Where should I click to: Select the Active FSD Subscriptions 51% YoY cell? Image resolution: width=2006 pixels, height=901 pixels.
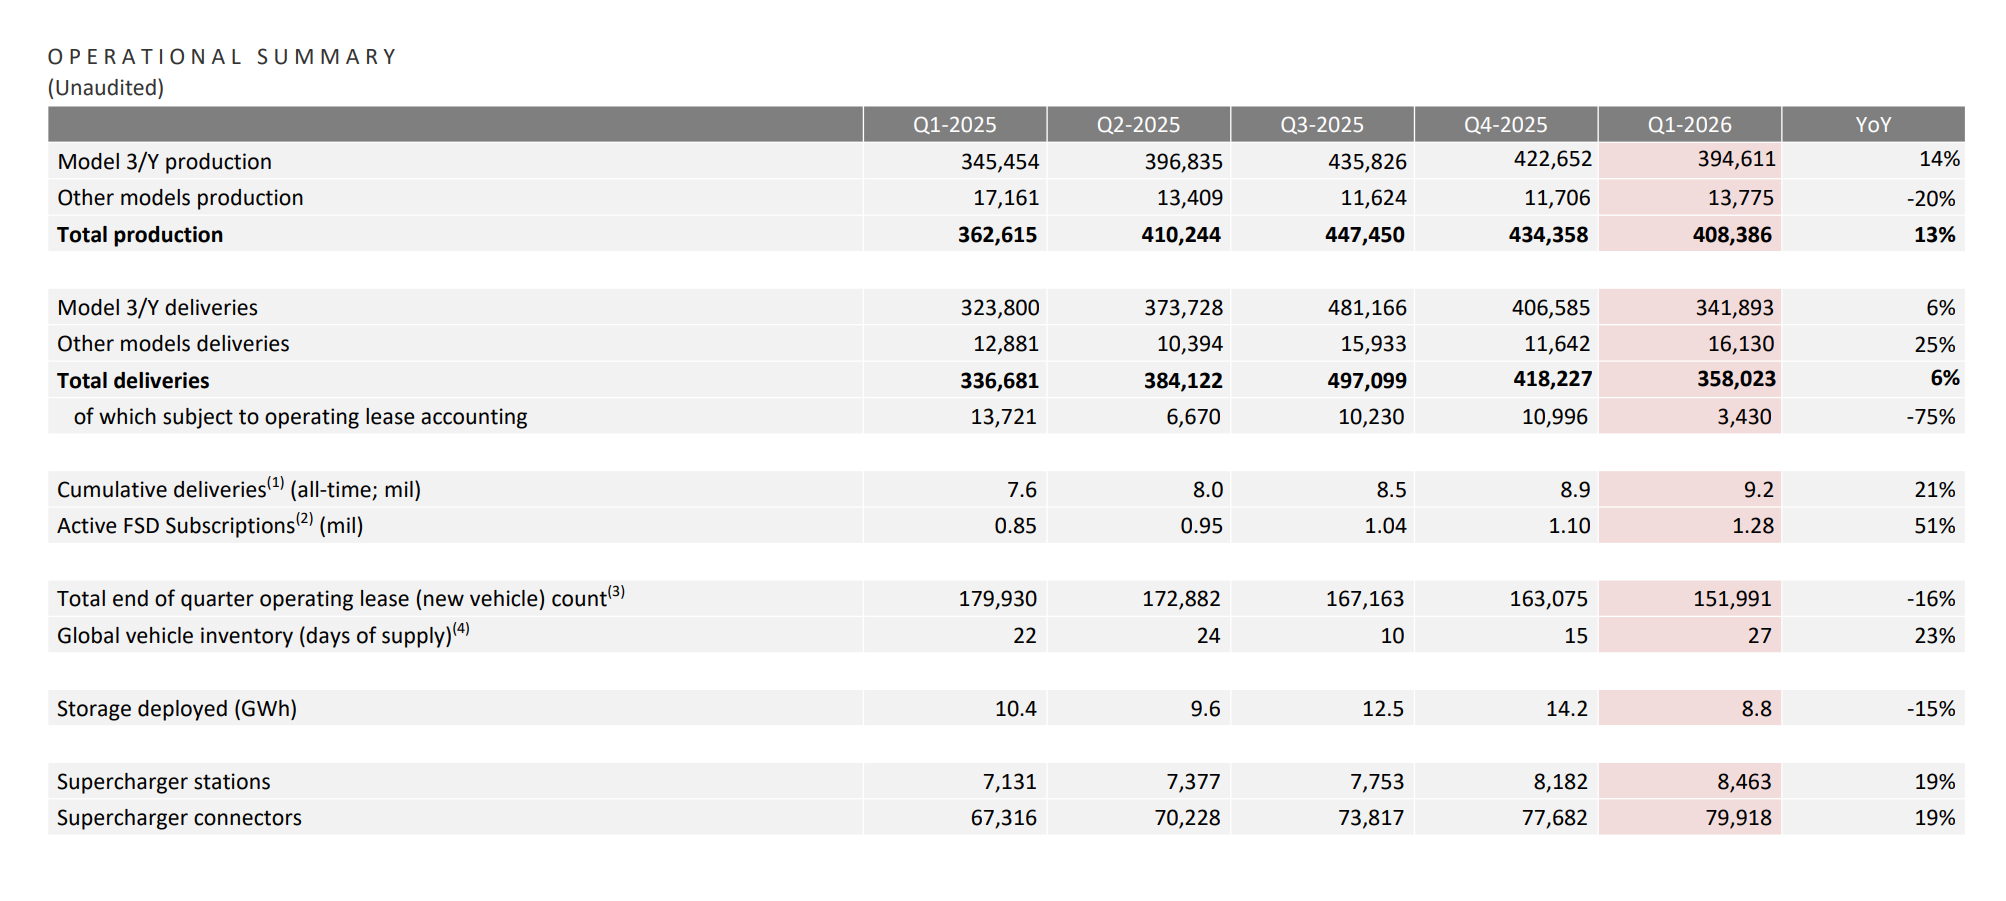click(x=1934, y=526)
